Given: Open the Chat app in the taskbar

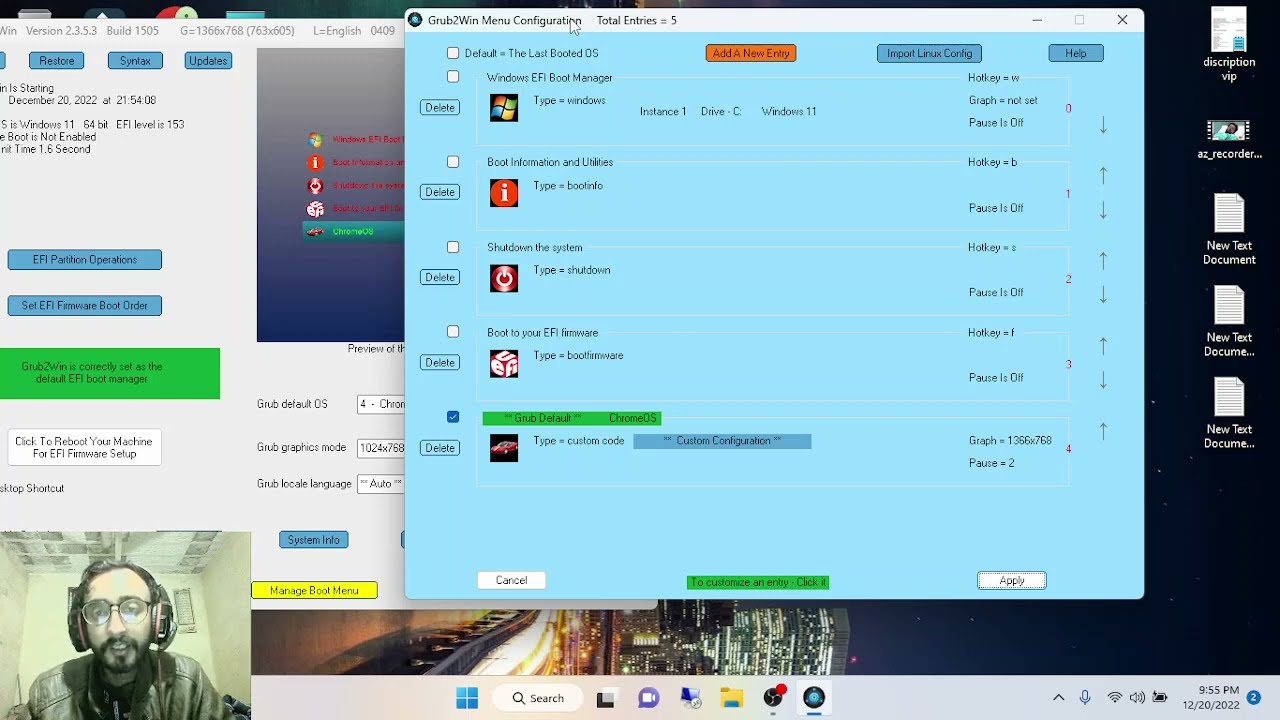Looking at the screenshot, I should [x=648, y=698].
